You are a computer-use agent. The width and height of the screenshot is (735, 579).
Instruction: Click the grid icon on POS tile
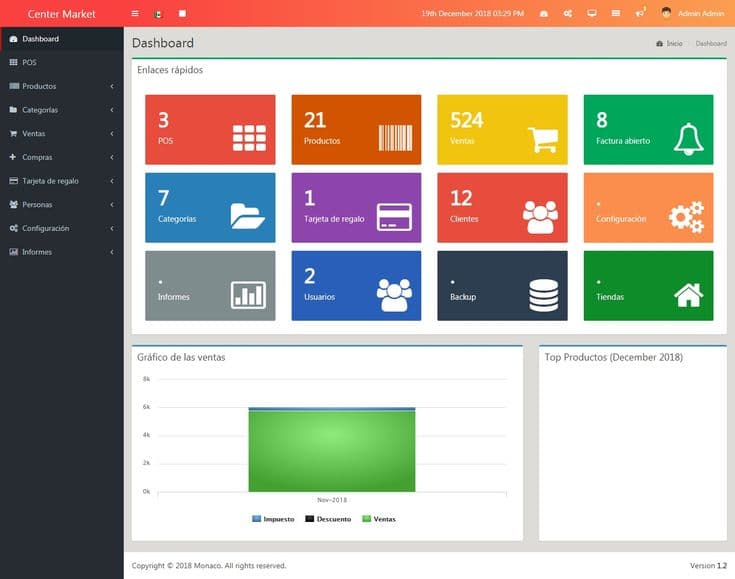(x=249, y=138)
